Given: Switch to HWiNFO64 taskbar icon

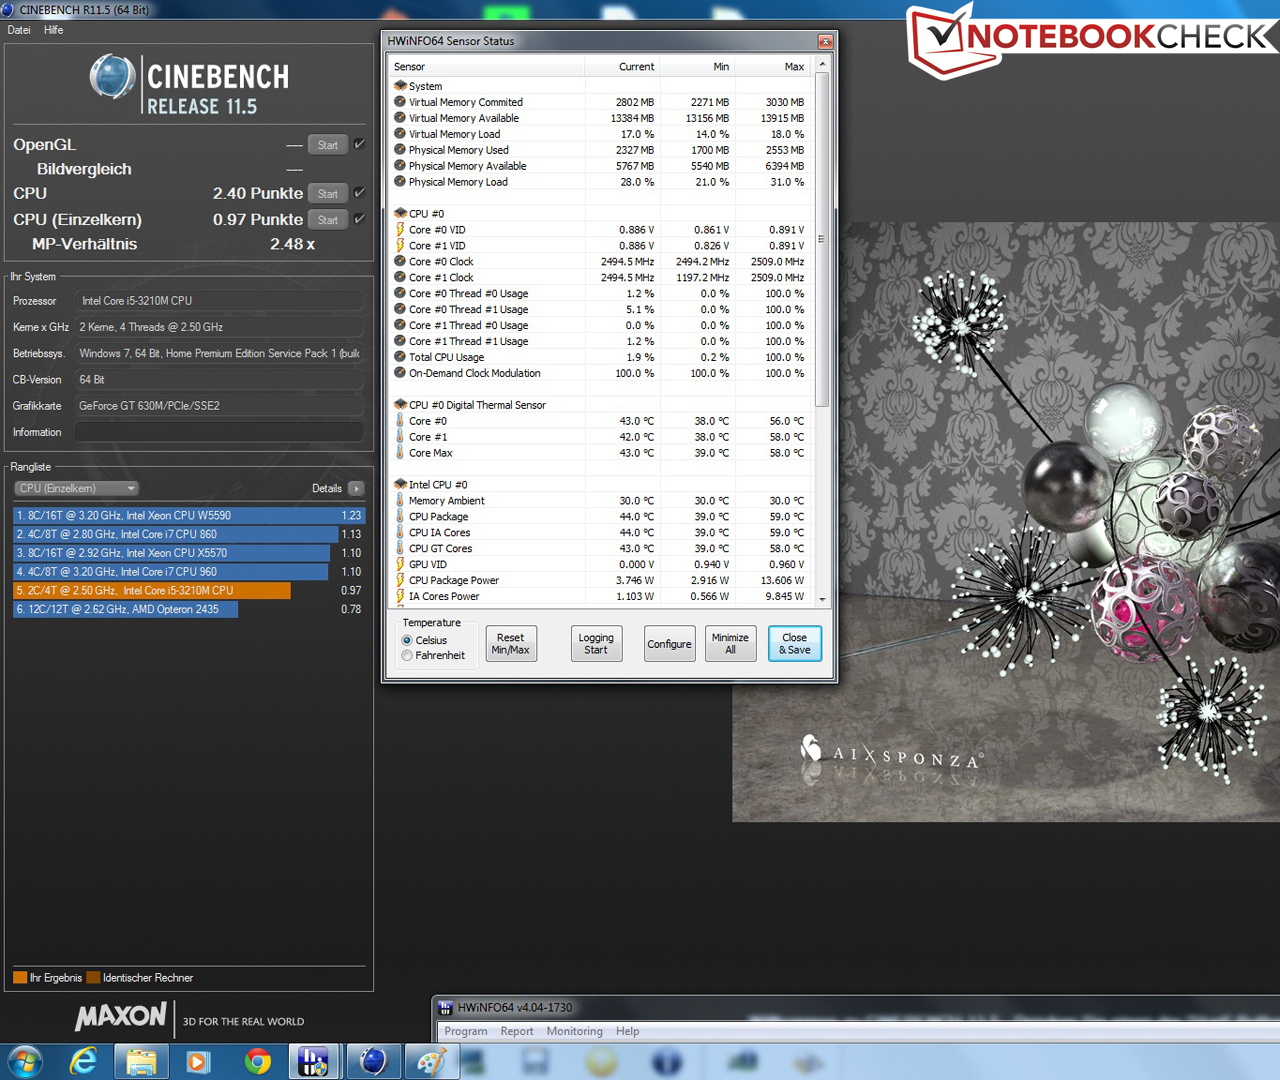Looking at the screenshot, I should (x=314, y=1061).
